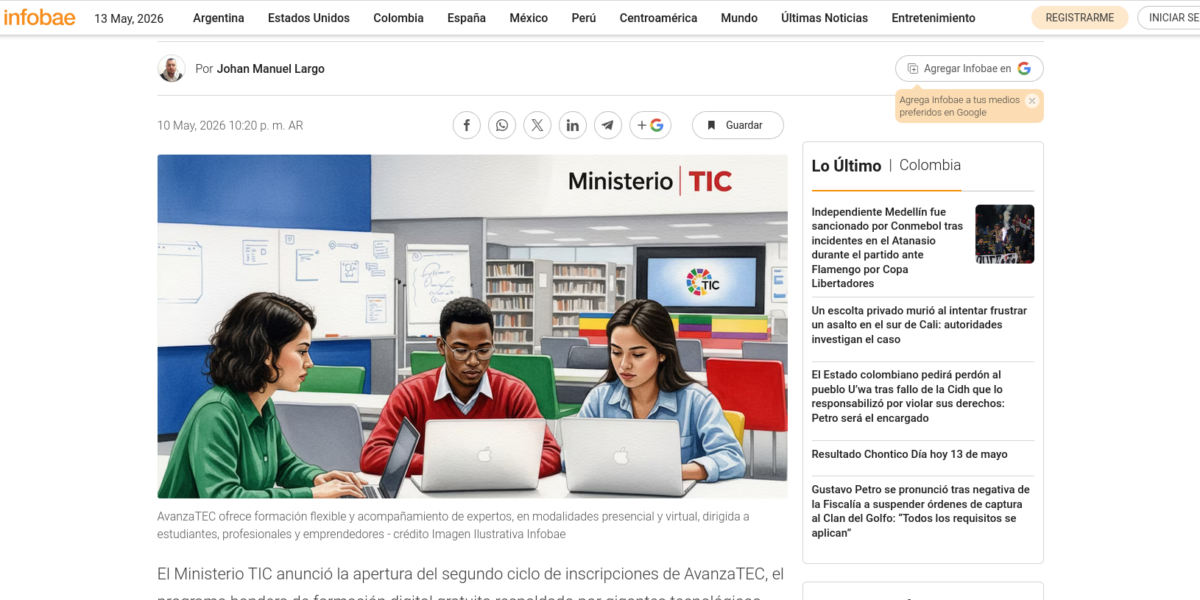
Task: Select the Lo Último sidebar tab
Action: pos(846,166)
